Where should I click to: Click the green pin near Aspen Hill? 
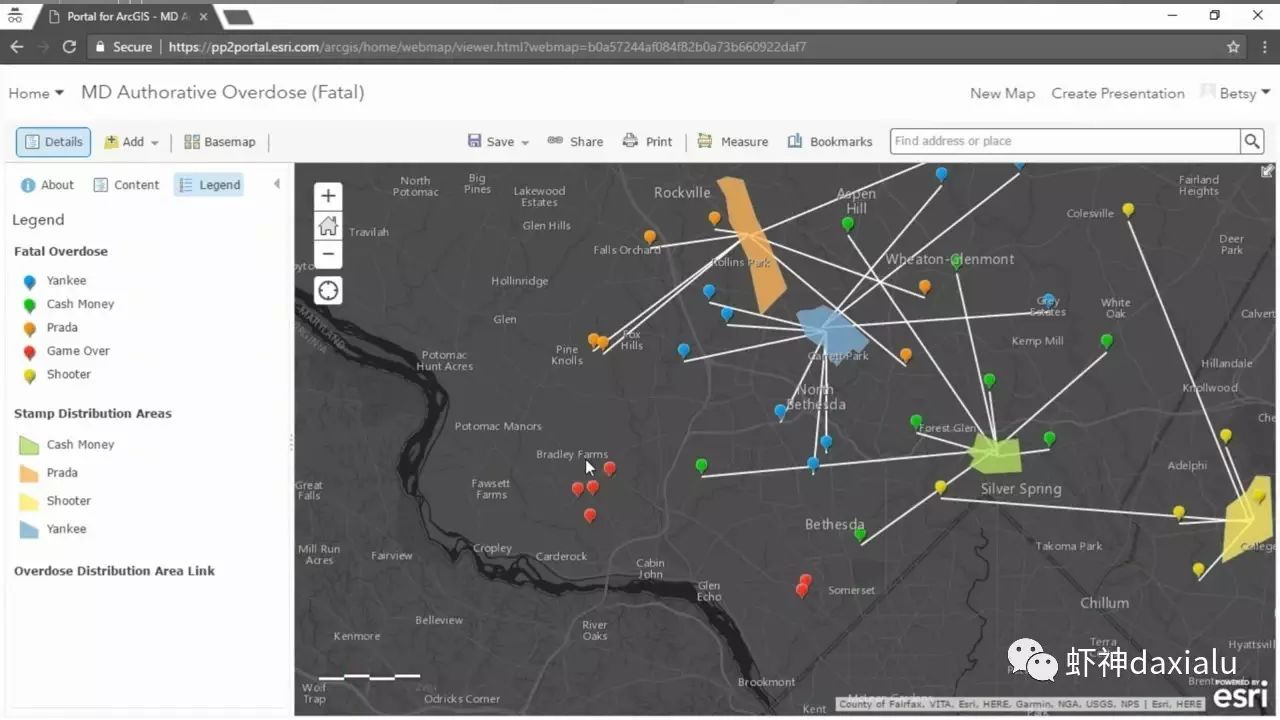coord(848,224)
